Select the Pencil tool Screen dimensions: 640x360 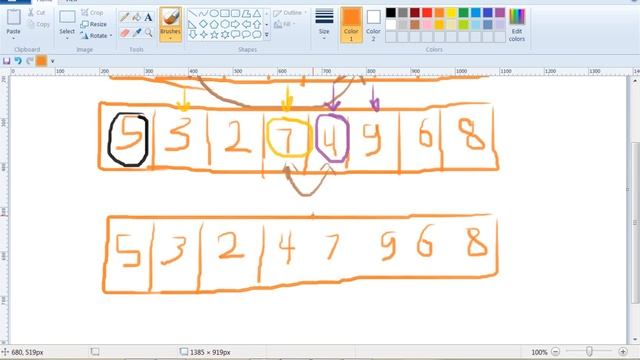point(125,17)
